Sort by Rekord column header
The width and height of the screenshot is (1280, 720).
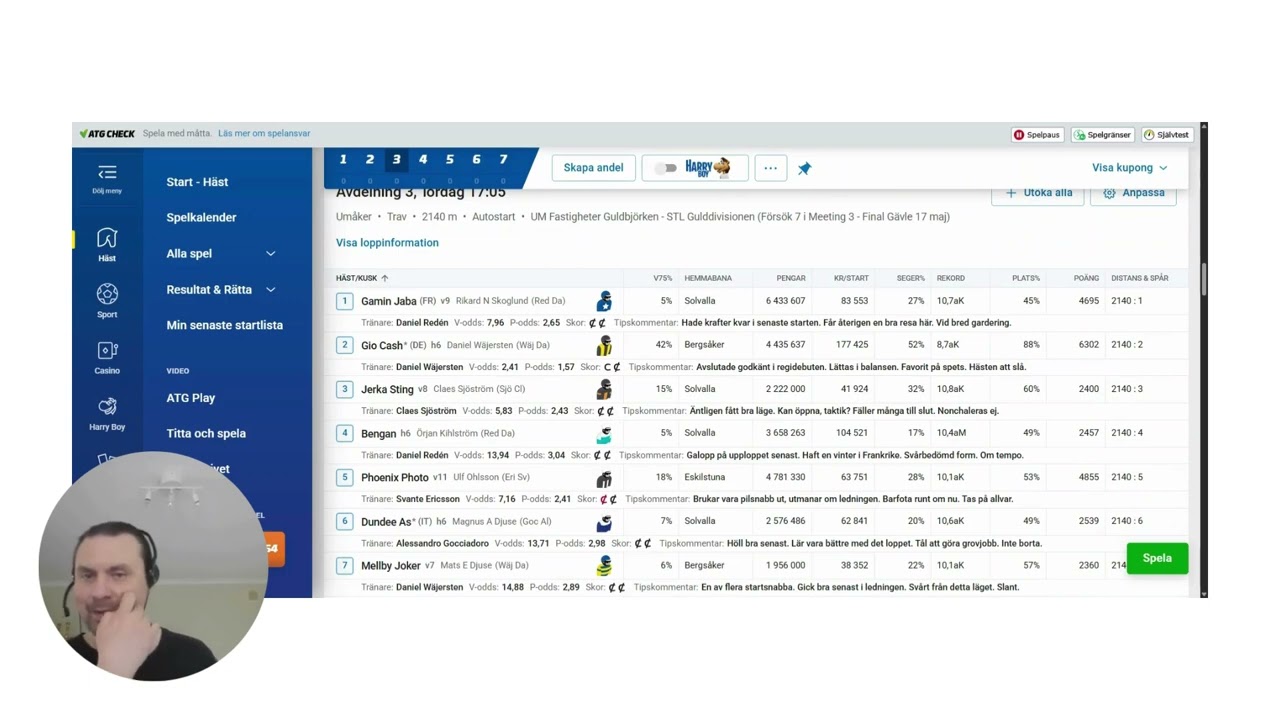[x=951, y=278]
